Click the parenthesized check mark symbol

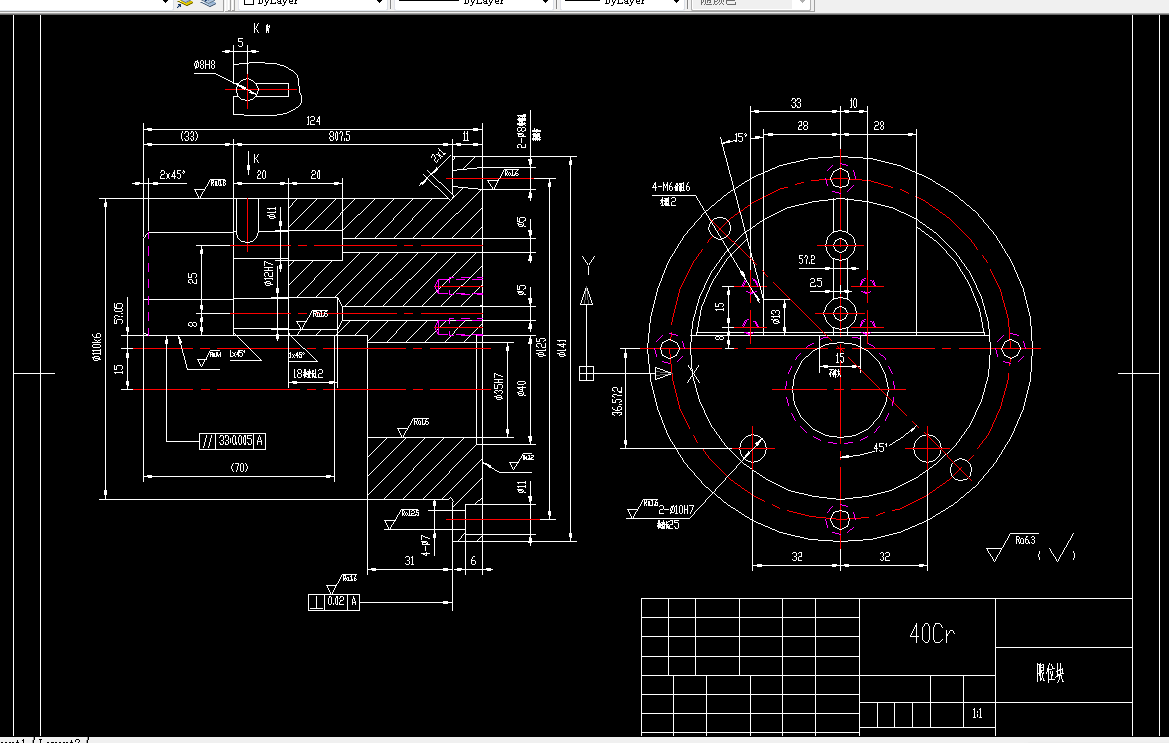pos(1057,549)
